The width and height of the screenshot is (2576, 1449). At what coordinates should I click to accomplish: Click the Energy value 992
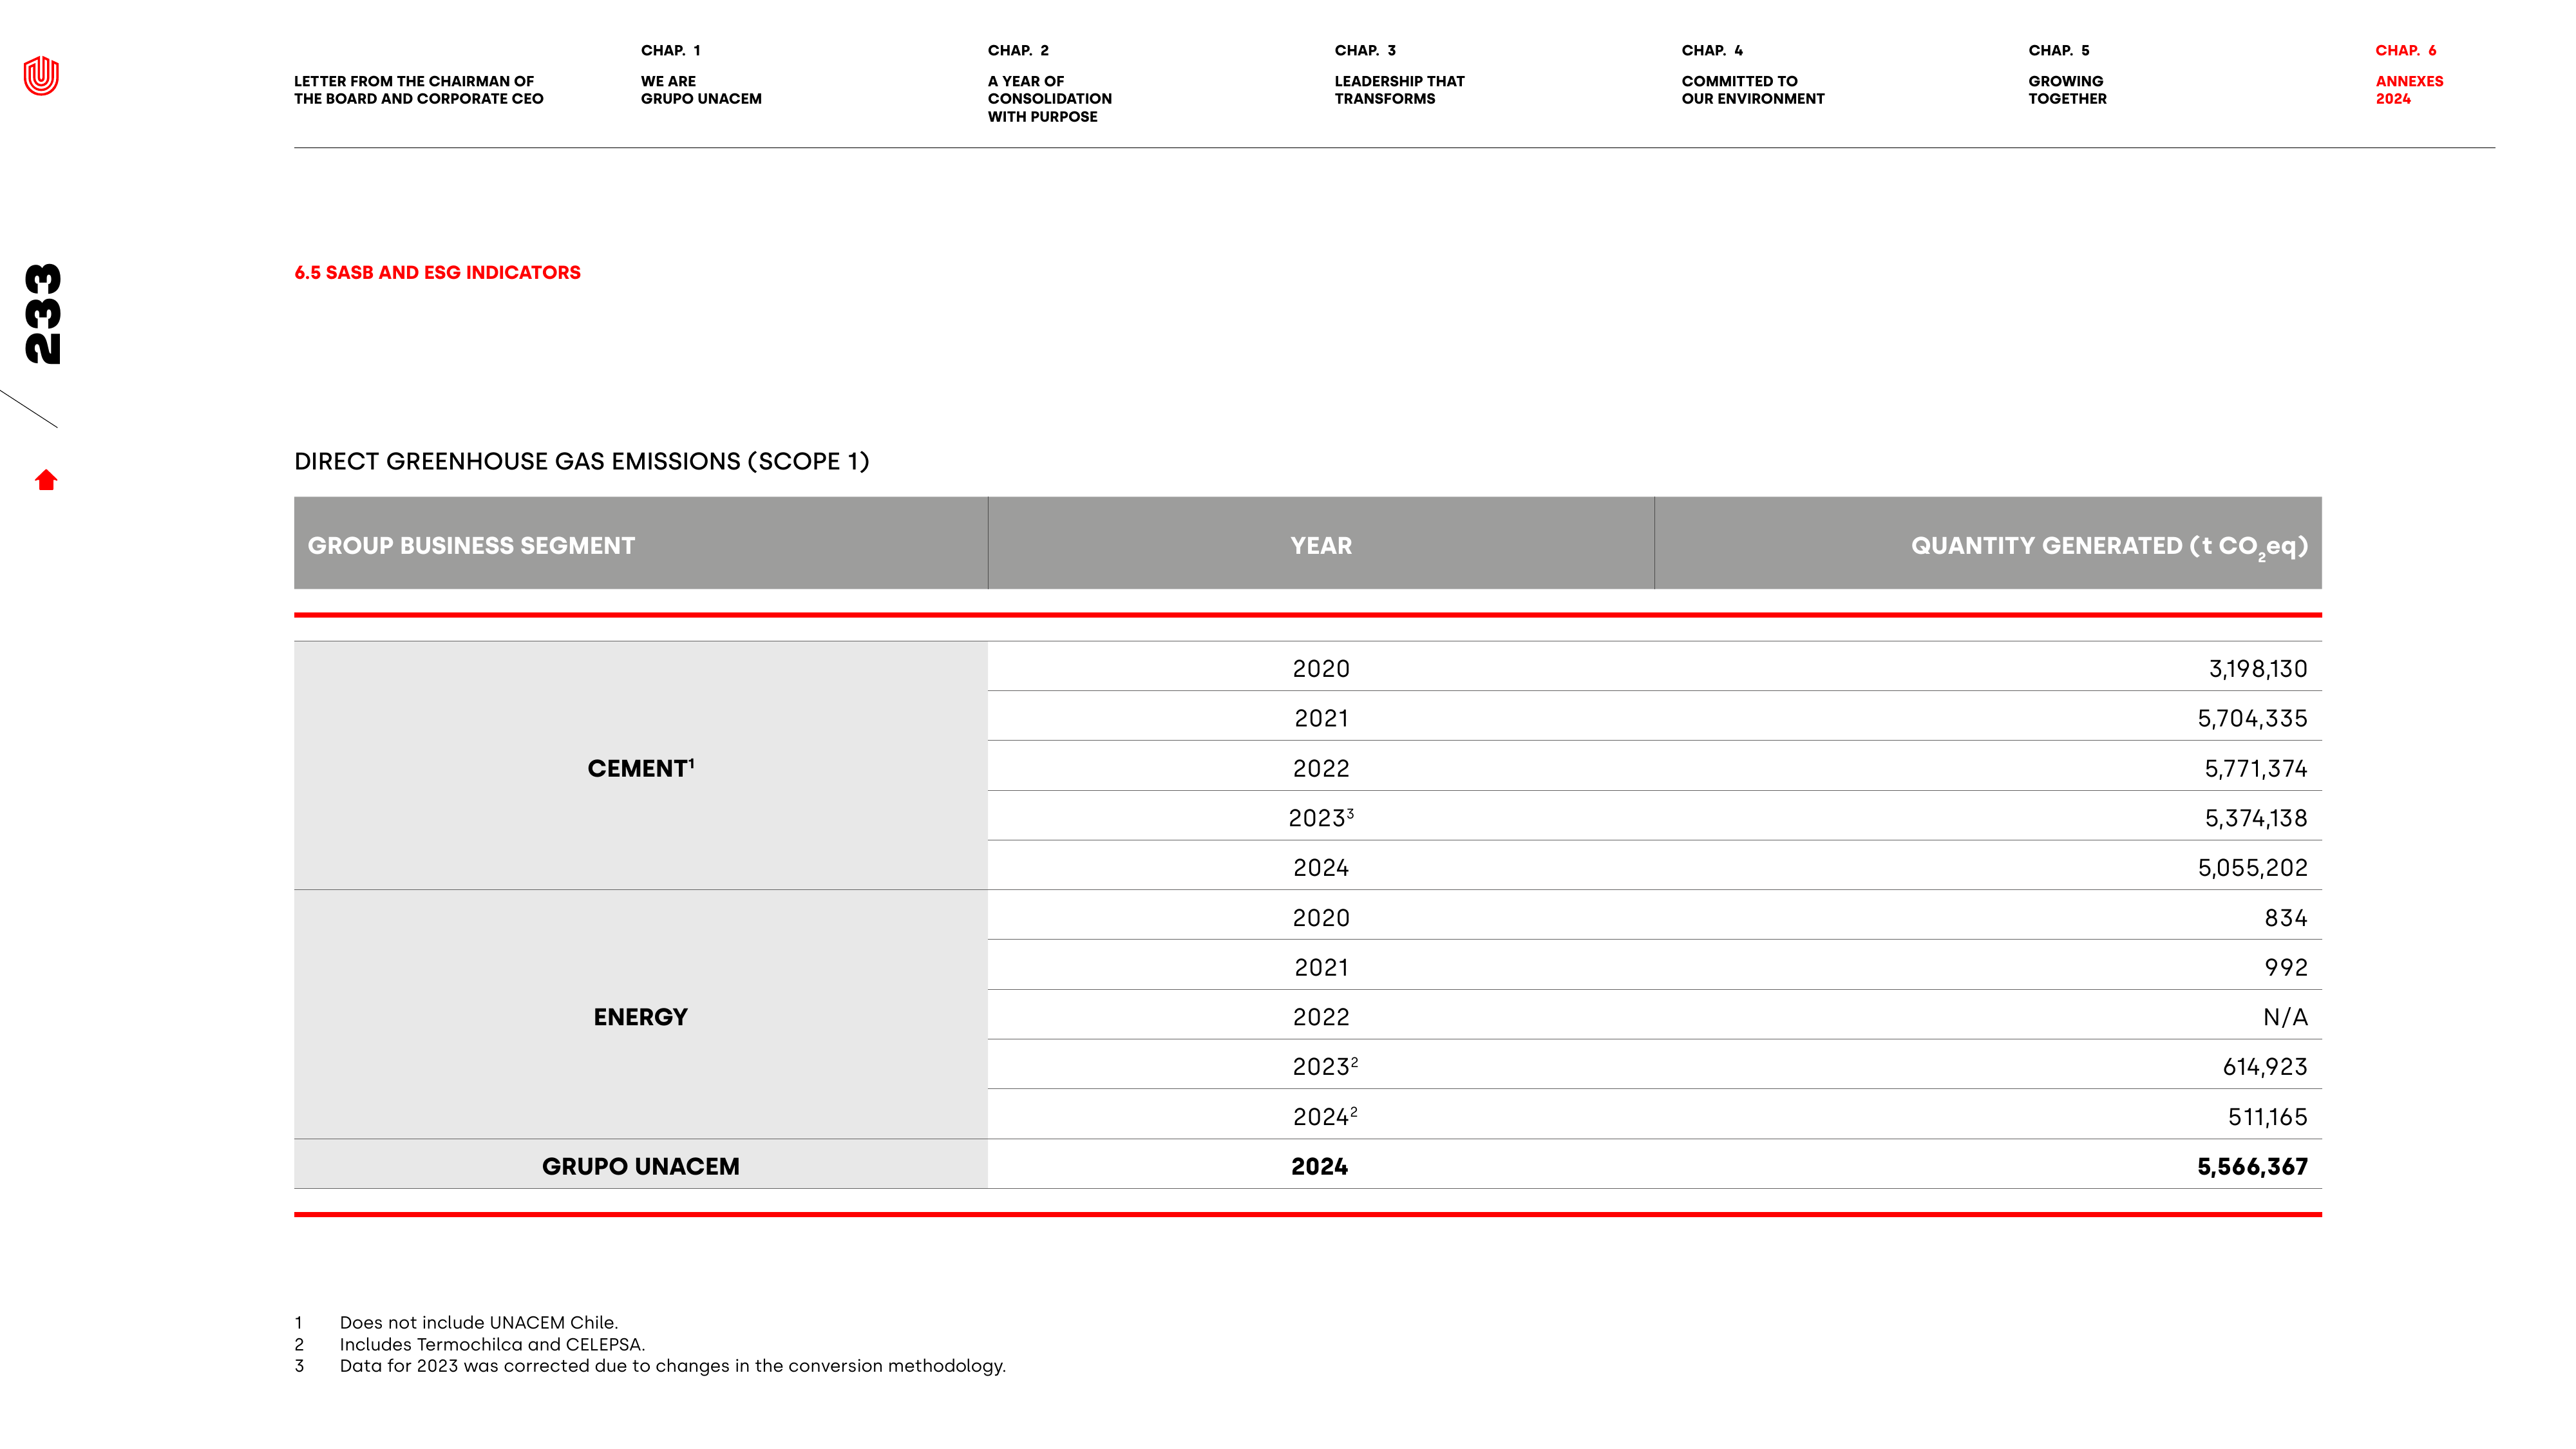[2285, 967]
